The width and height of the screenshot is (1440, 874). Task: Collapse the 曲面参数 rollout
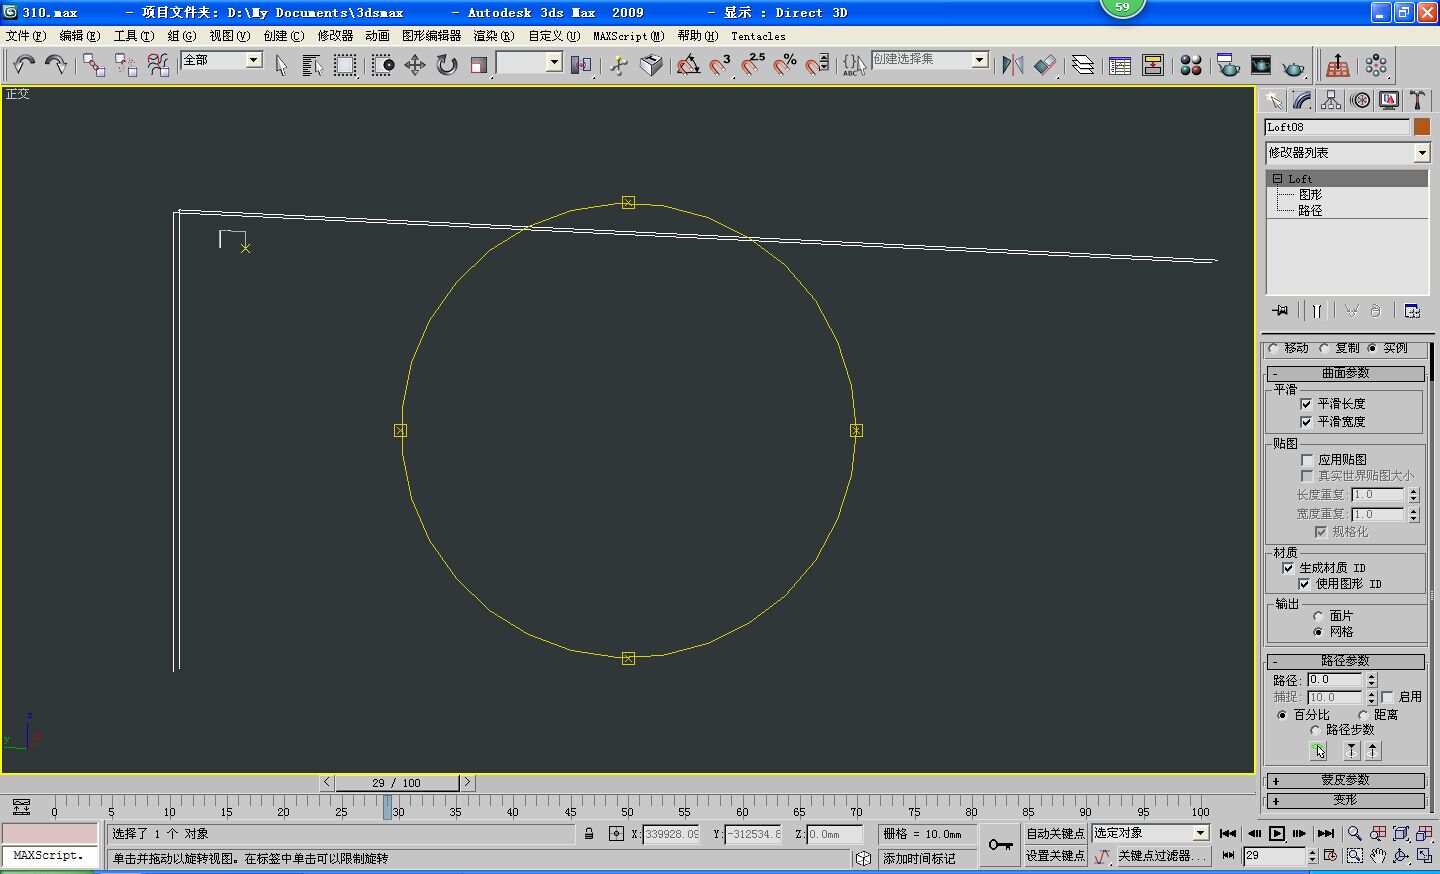pos(1345,373)
